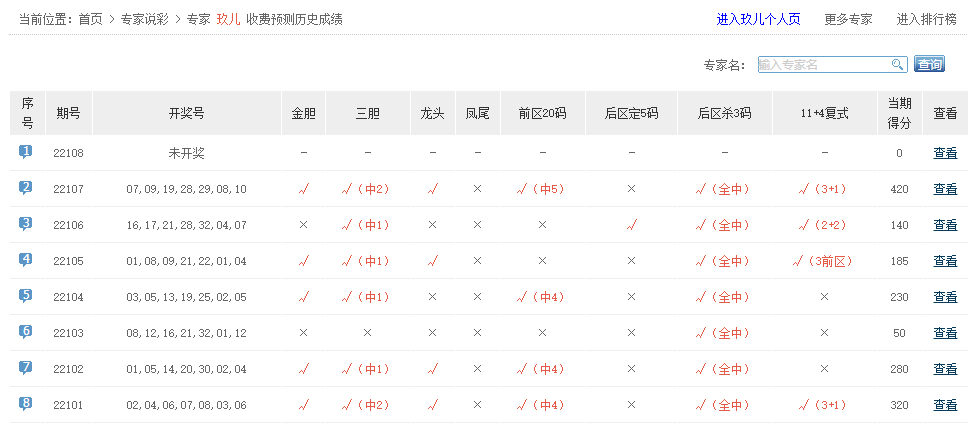Click the number 1 rank badge
968x425 pixels.
pos(26,152)
